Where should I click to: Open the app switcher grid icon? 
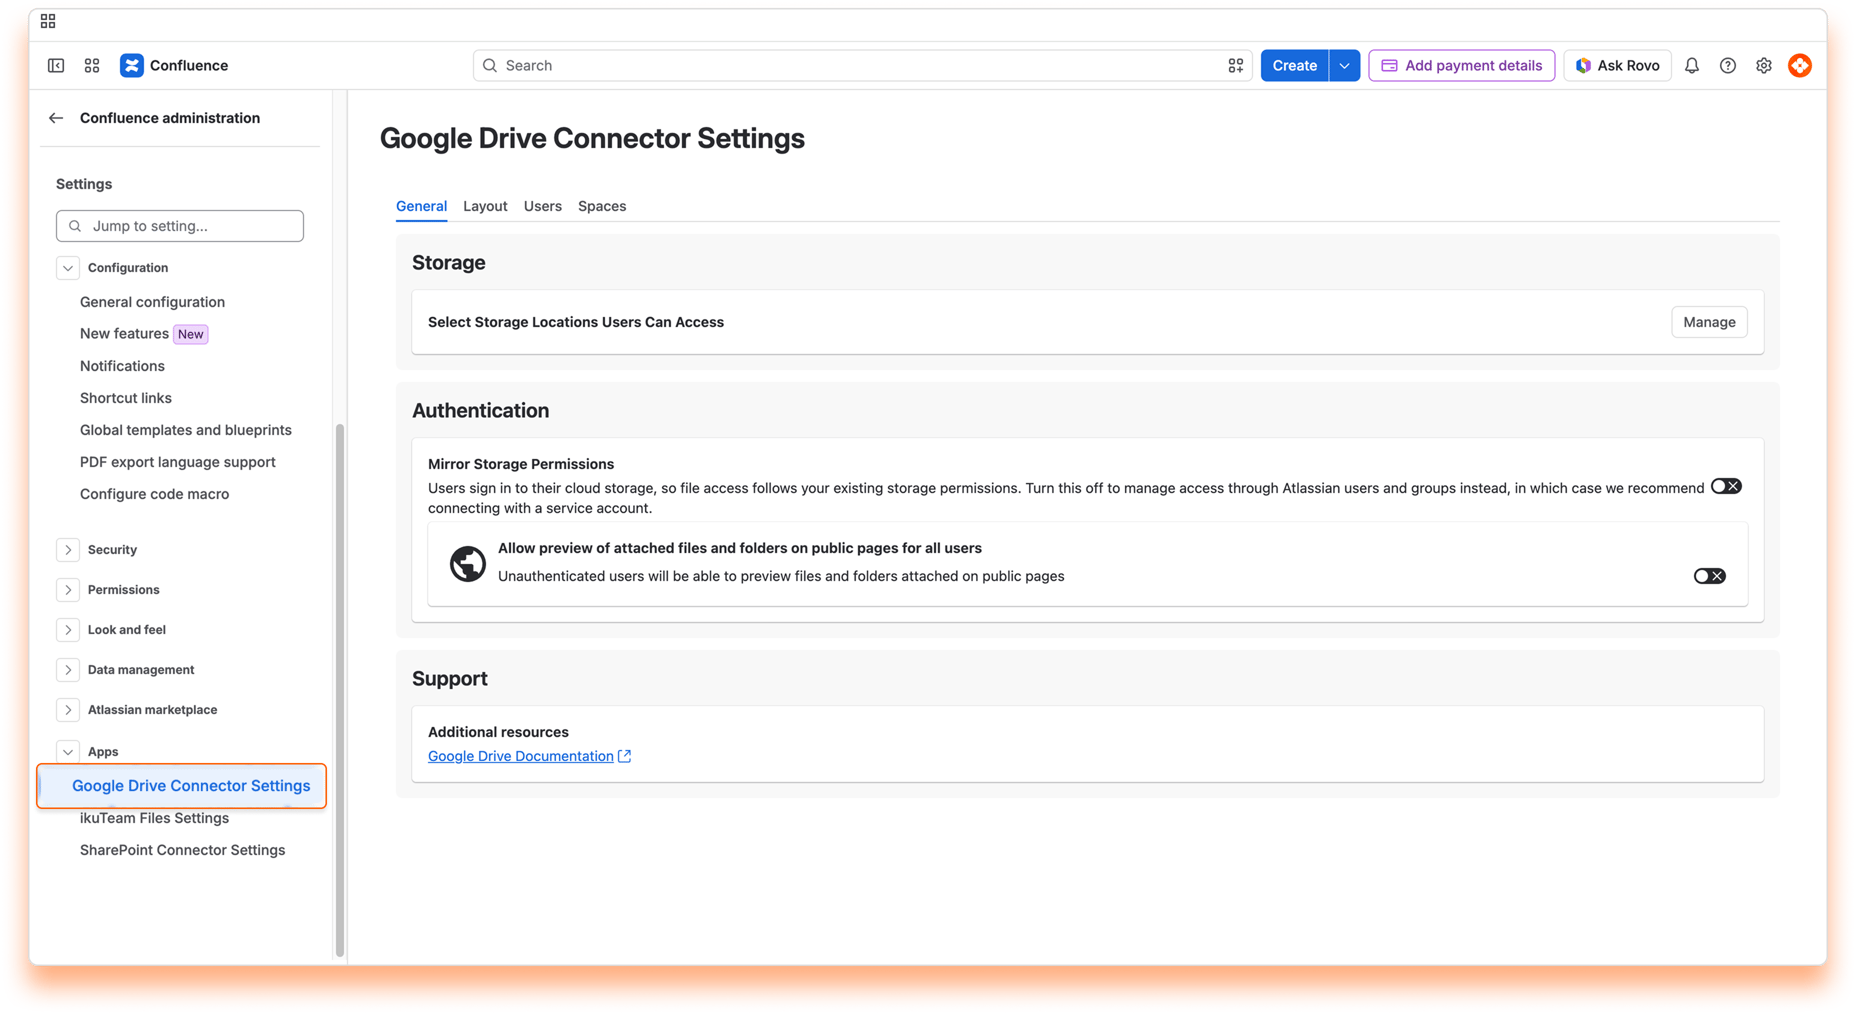tap(92, 65)
